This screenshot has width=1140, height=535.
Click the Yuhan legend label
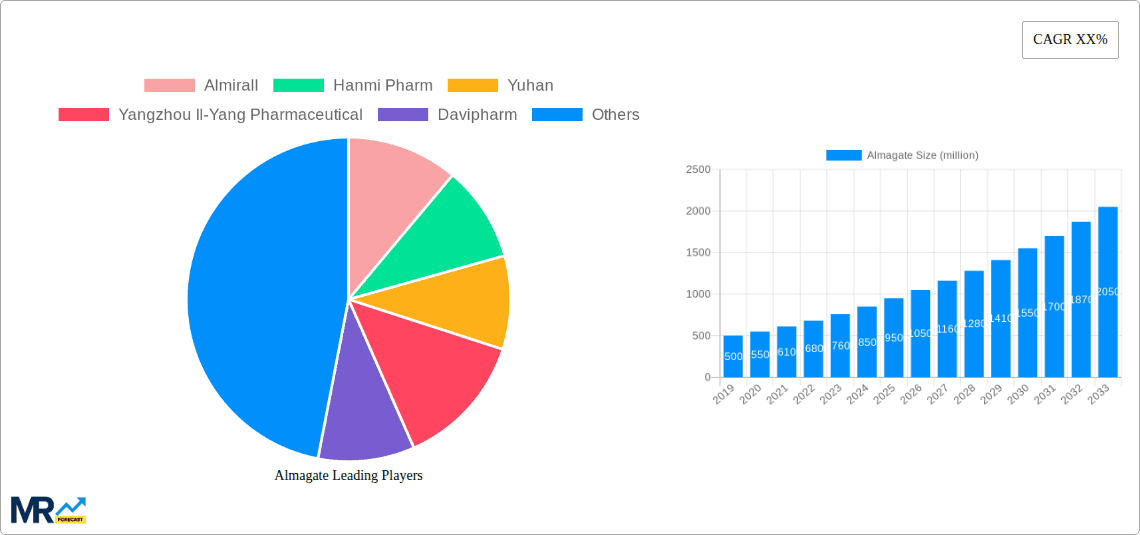530,86
